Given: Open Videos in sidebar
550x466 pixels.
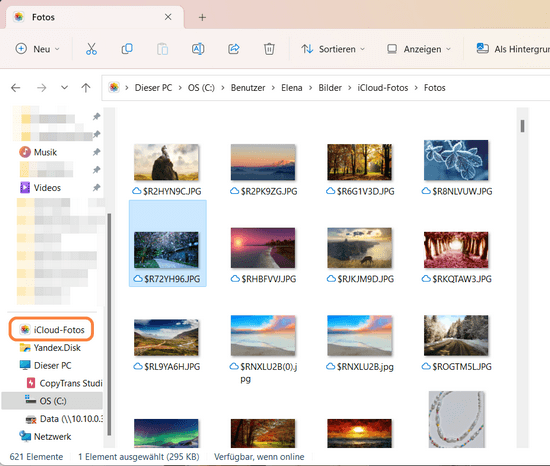Looking at the screenshot, I should 47,188.
